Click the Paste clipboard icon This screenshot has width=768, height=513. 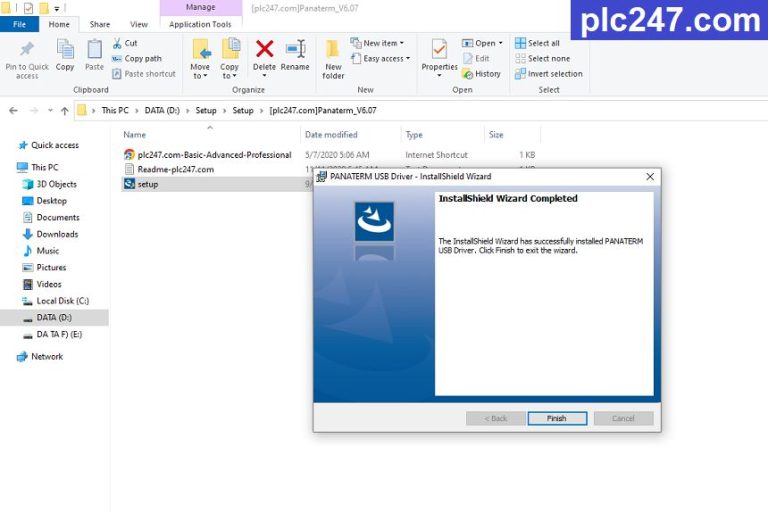pos(94,49)
